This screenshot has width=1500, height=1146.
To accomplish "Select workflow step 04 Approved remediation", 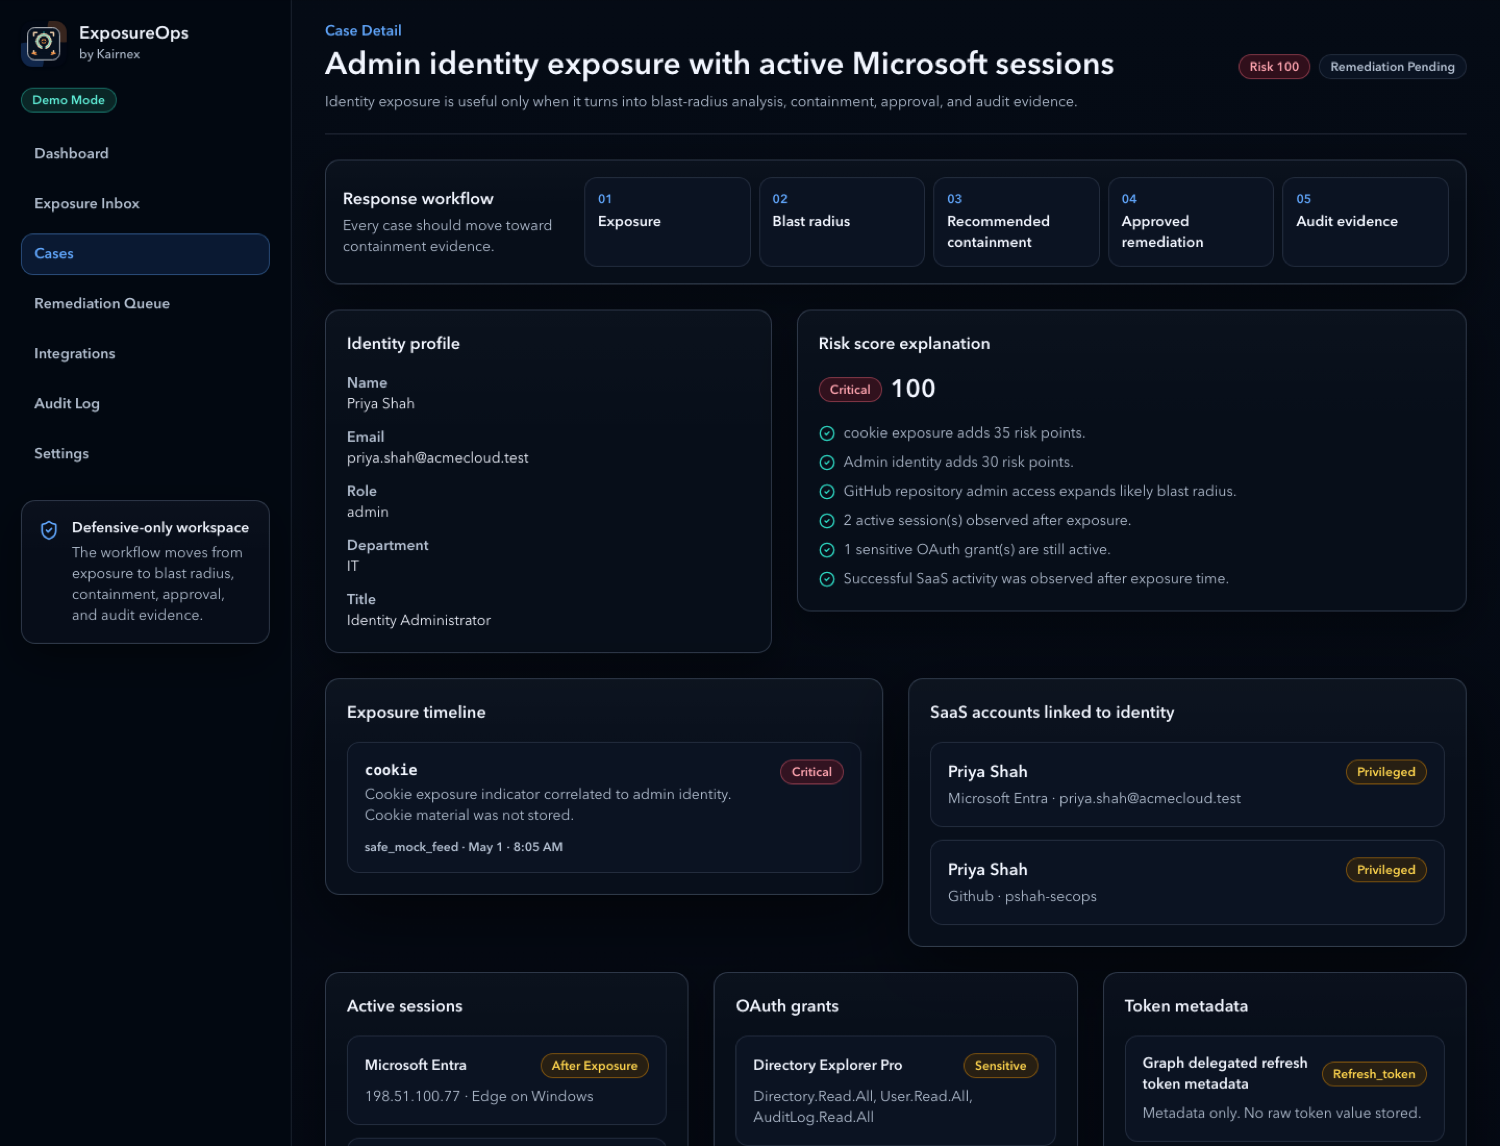I will pos(1191,222).
